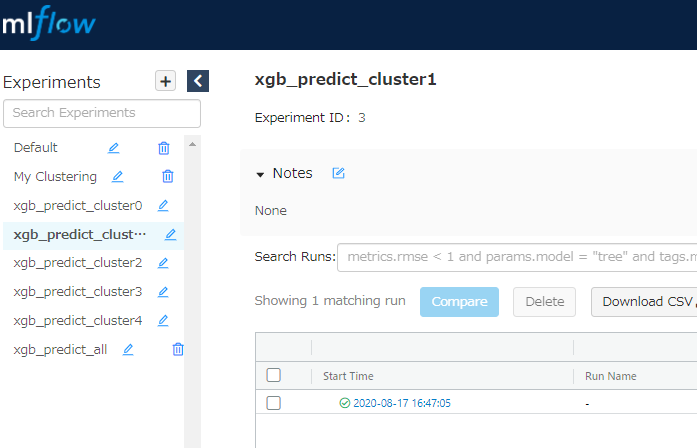Screen dimensions: 697x448
Task: Click the None notes text
Action: coord(271,211)
